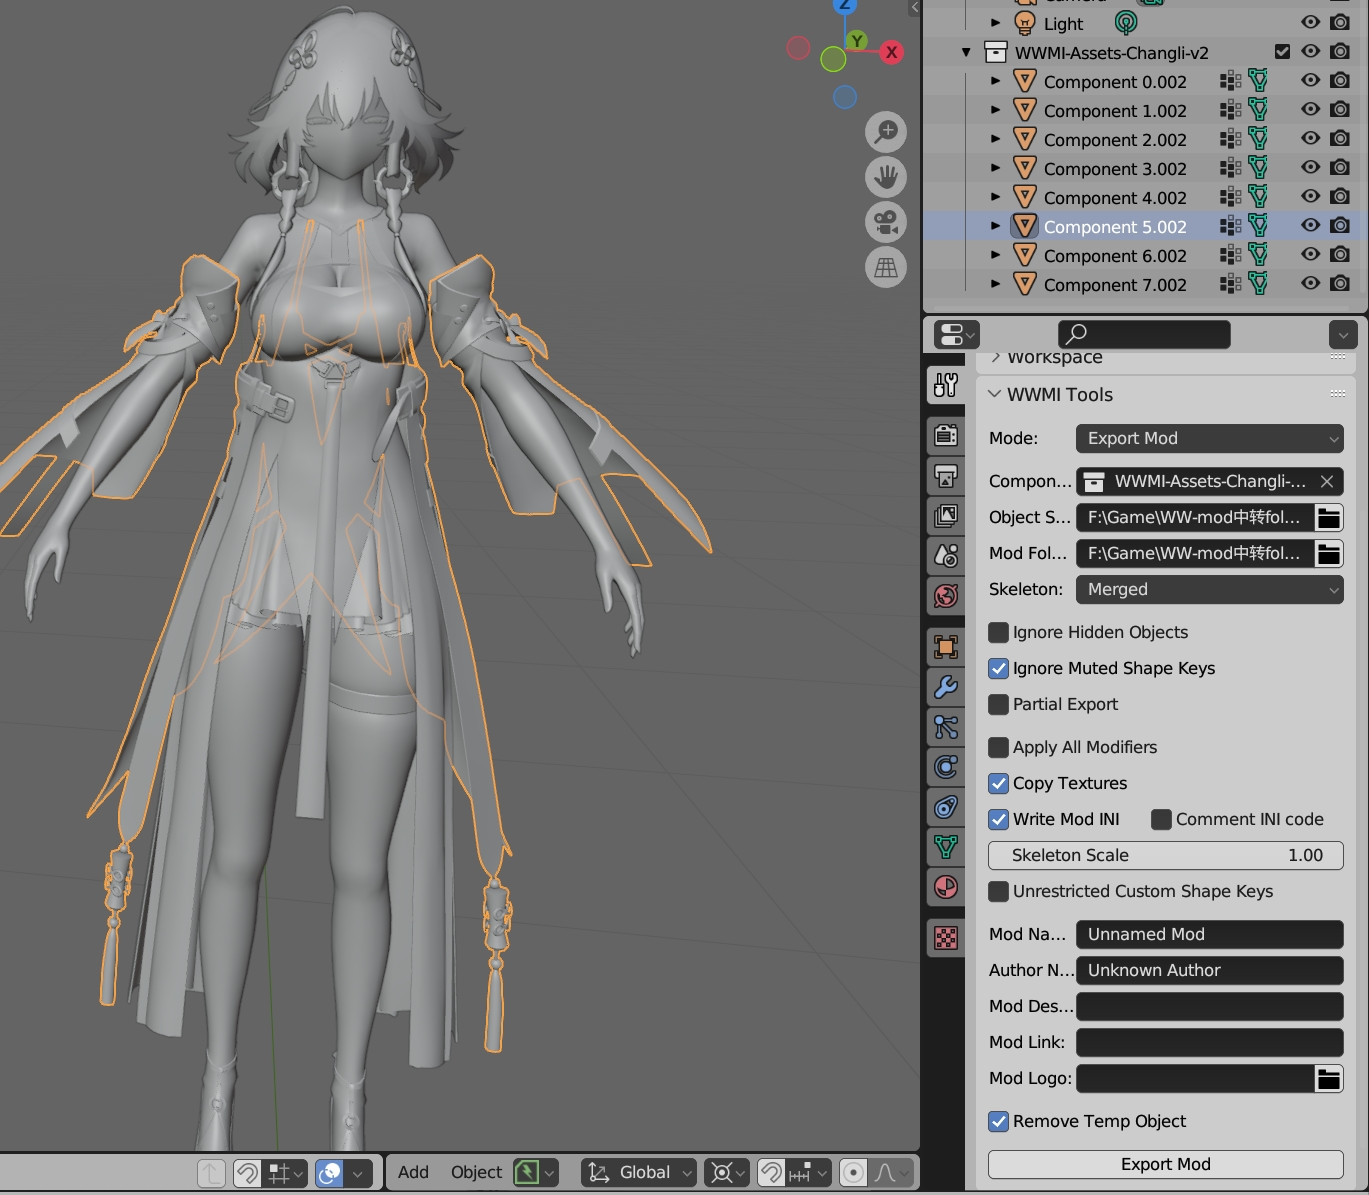
Task: Select the green Object Data properties tab
Action: tap(945, 847)
